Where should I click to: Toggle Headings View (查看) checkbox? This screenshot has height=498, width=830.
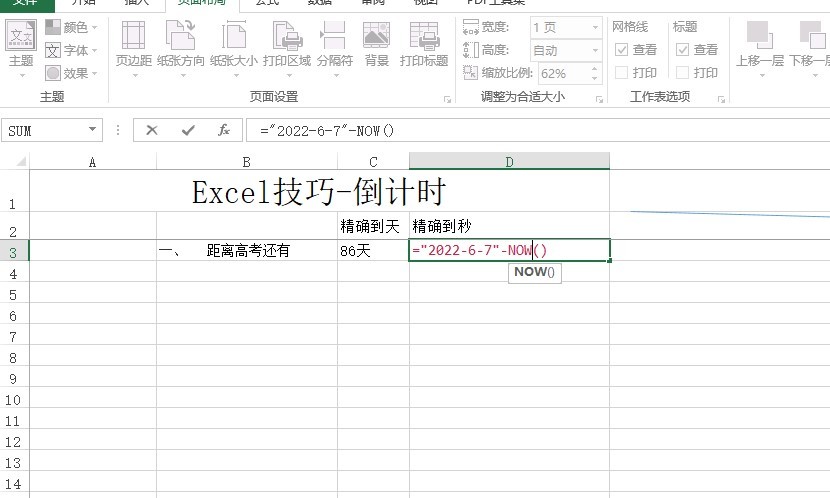pyautogui.click(x=683, y=50)
